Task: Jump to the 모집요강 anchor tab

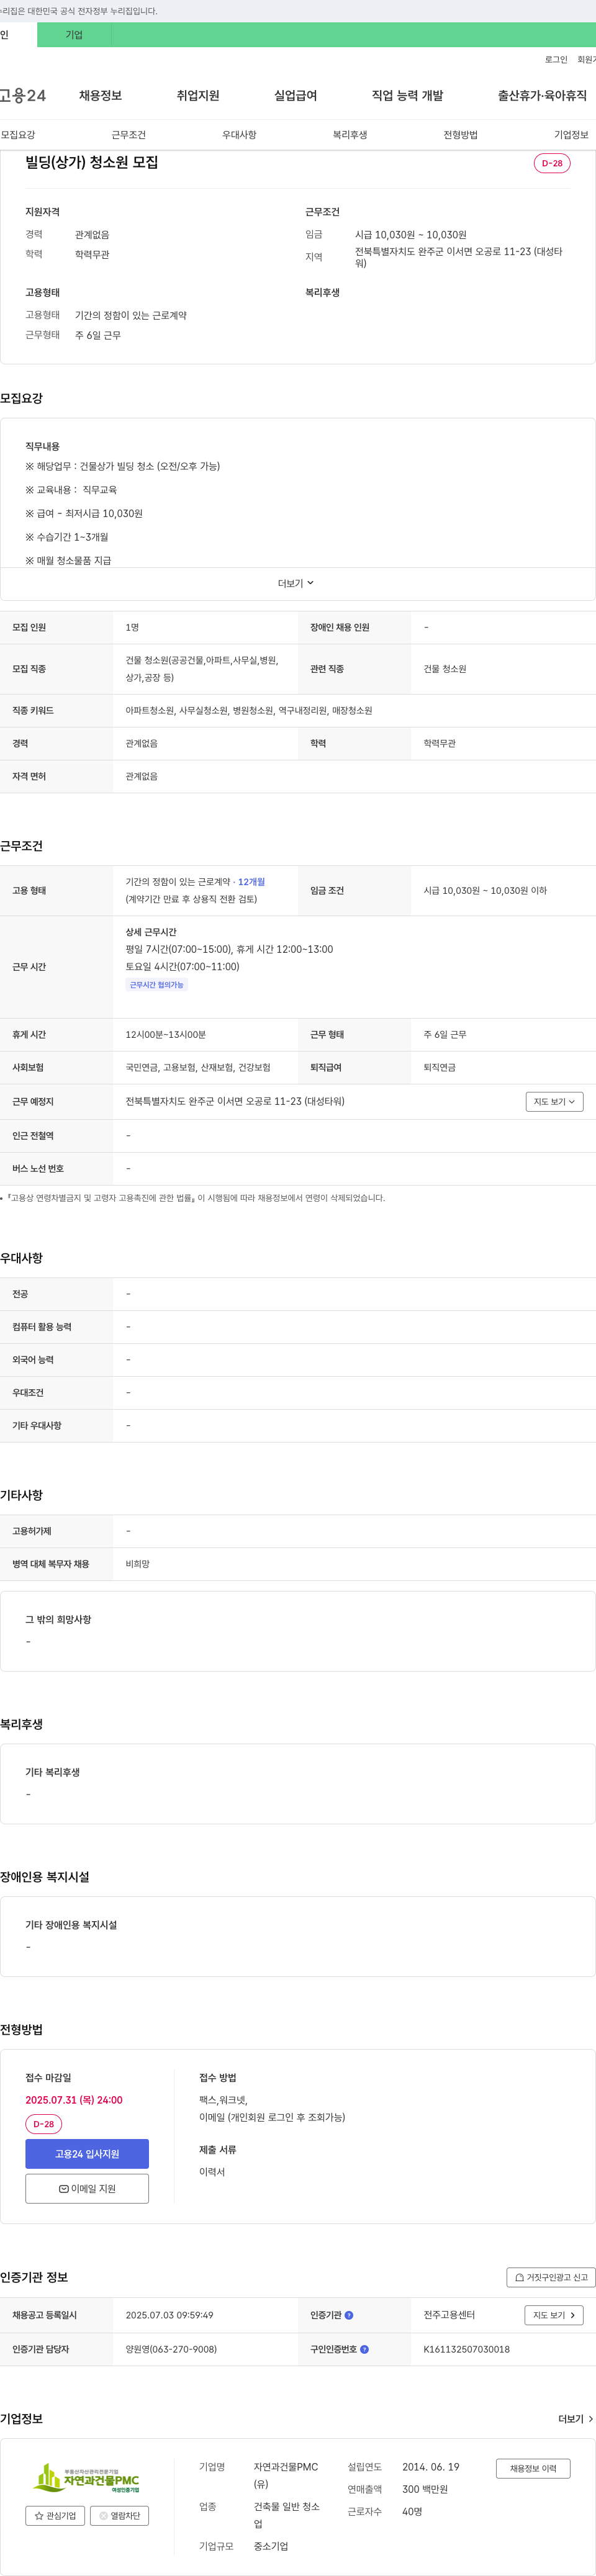Action: point(18,135)
